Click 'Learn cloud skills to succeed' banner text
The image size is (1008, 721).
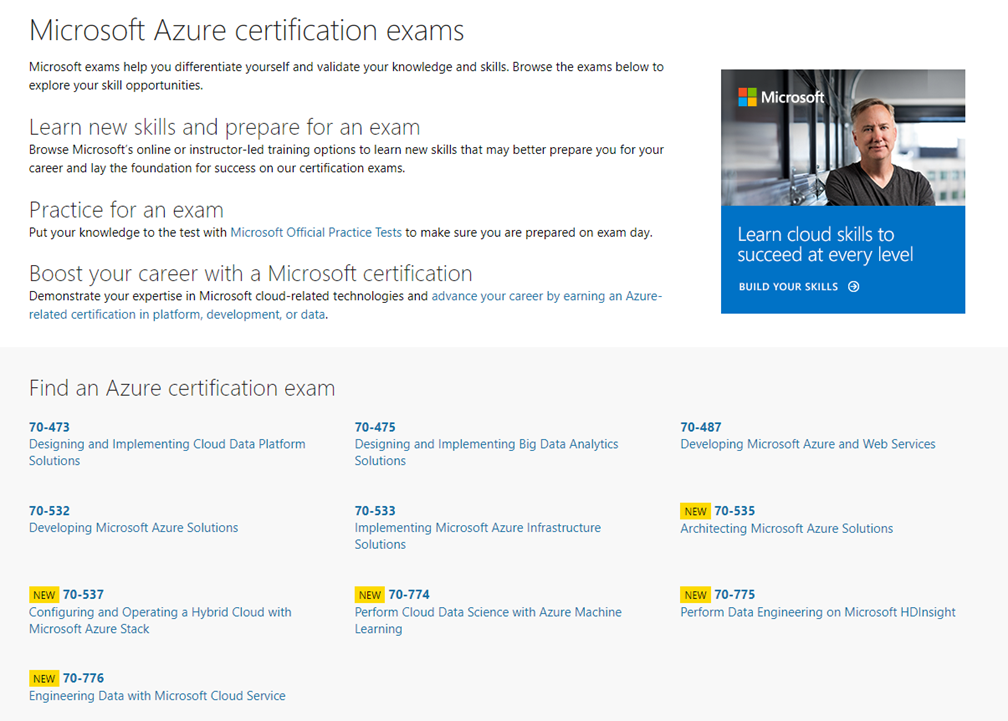[825, 244]
